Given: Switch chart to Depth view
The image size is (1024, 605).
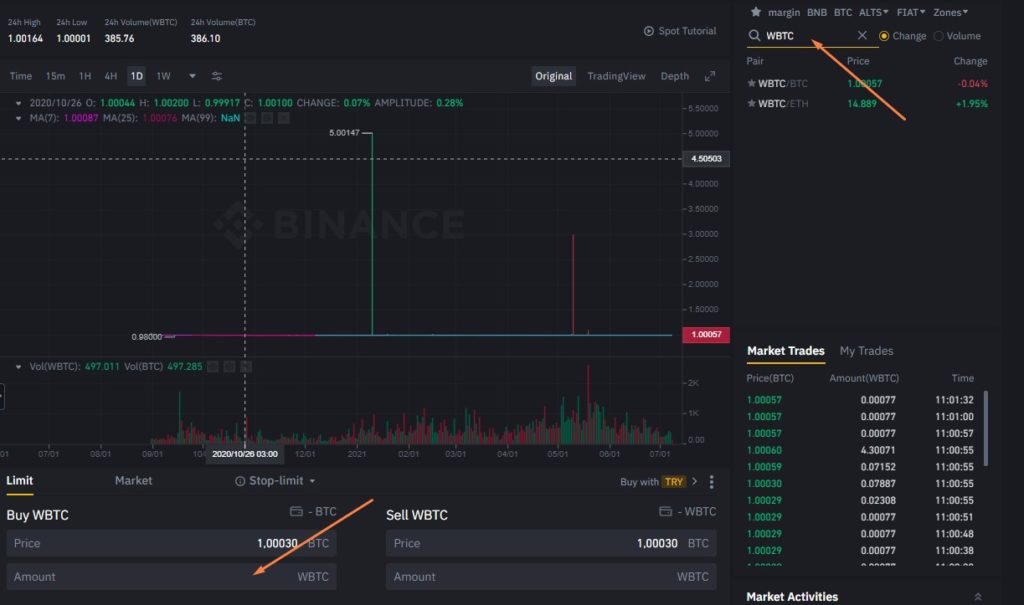Looking at the screenshot, I should point(675,76).
